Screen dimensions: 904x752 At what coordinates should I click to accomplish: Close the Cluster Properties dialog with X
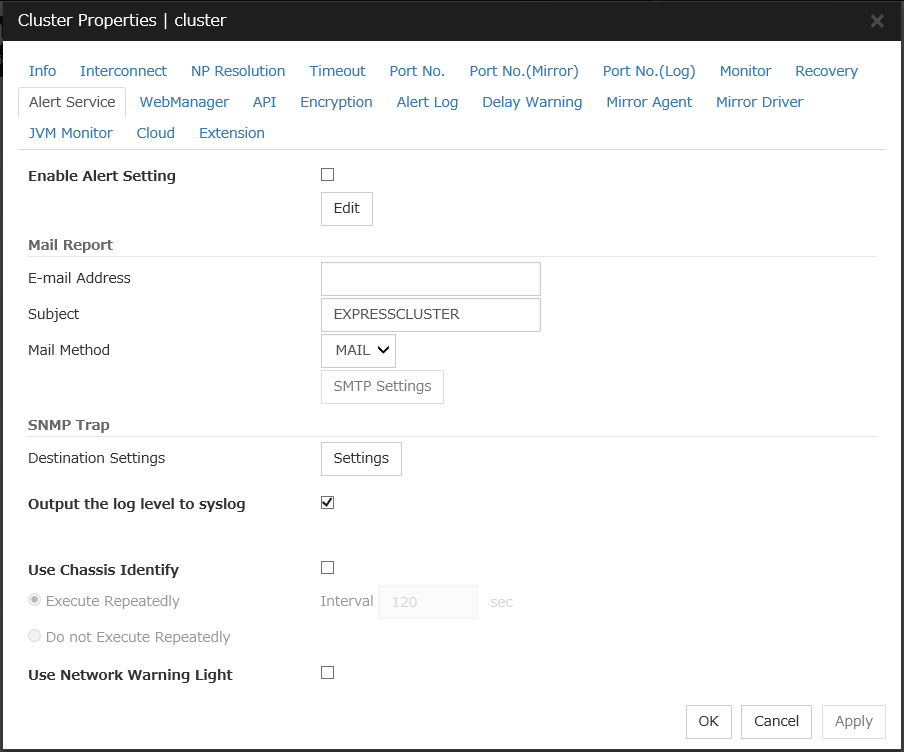click(x=876, y=21)
